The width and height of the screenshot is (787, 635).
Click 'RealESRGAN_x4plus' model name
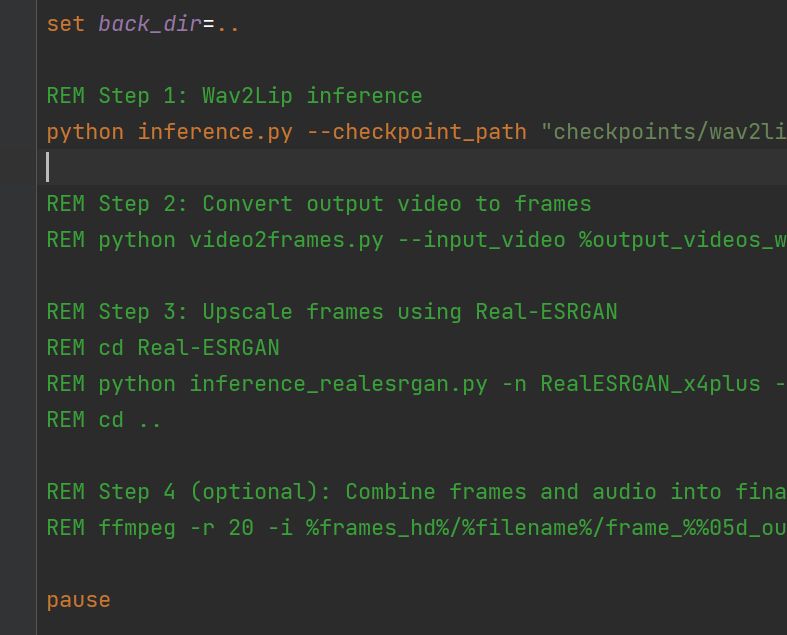[x=650, y=384]
